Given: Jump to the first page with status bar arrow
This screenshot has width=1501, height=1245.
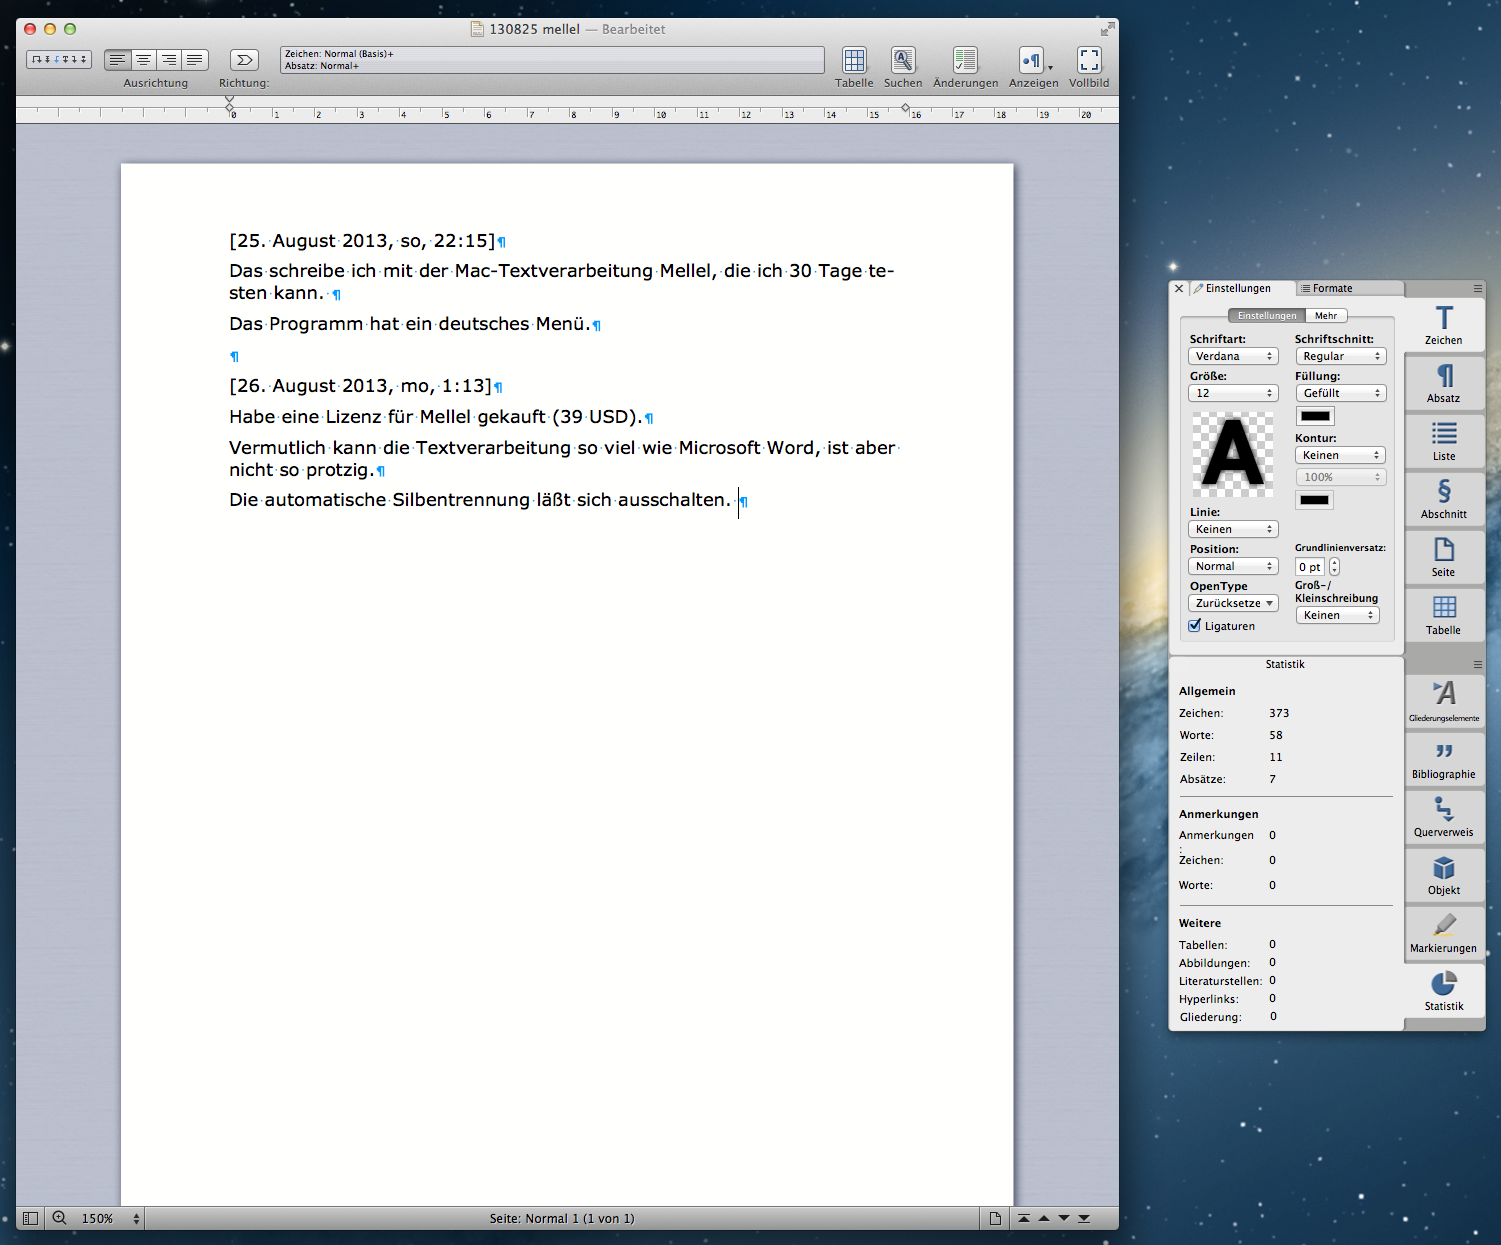Looking at the screenshot, I should [1024, 1218].
